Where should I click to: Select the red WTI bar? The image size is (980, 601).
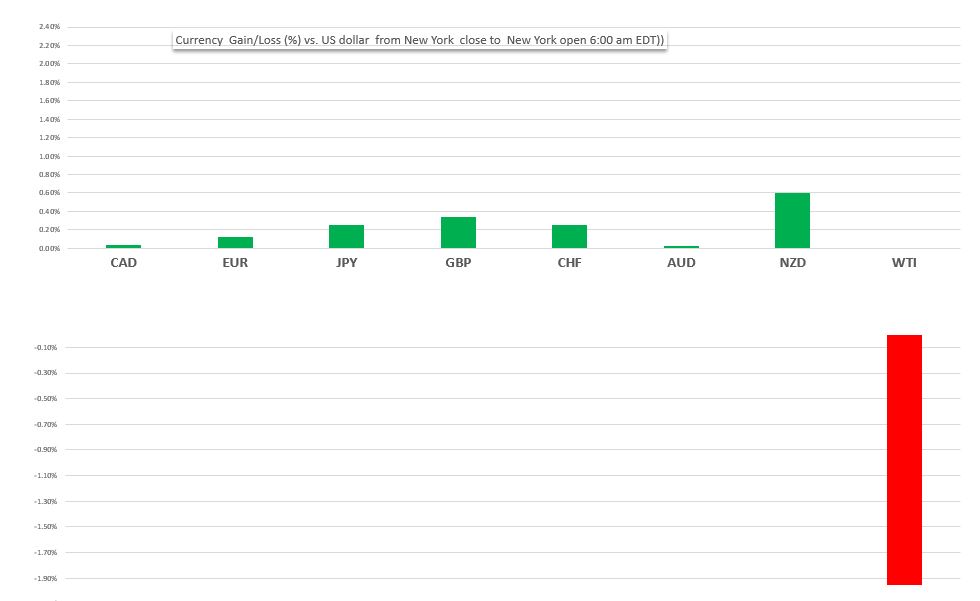click(904, 460)
